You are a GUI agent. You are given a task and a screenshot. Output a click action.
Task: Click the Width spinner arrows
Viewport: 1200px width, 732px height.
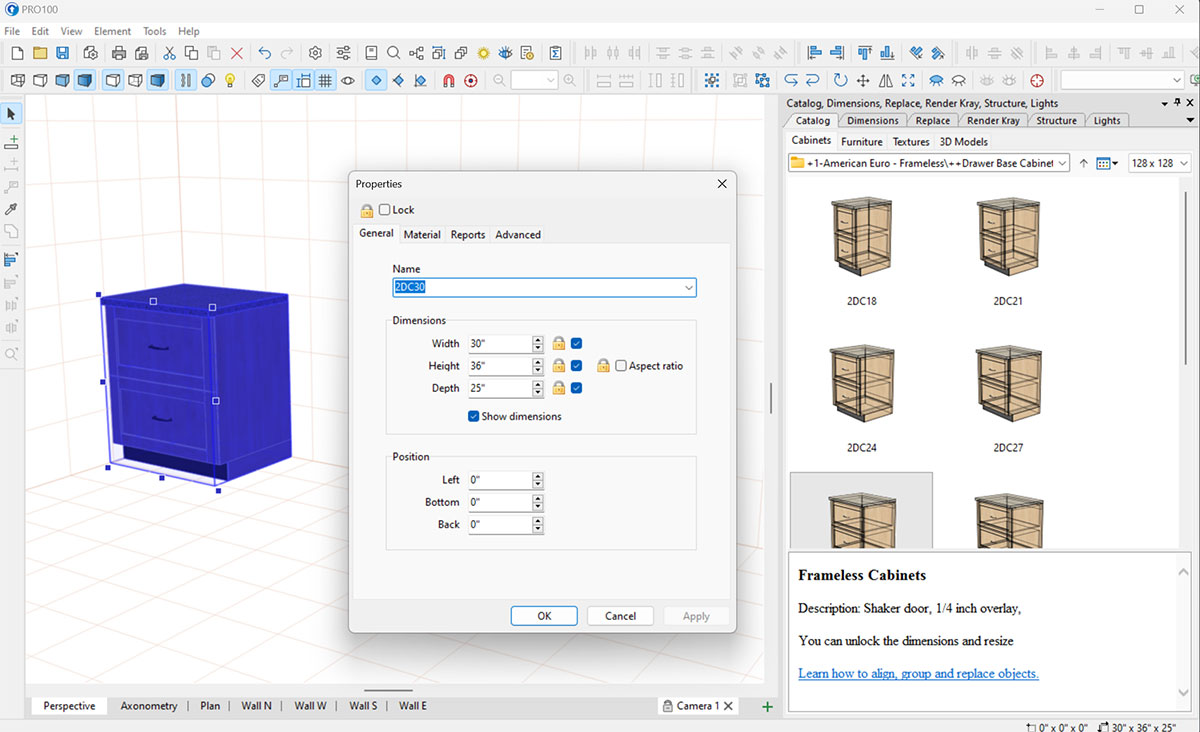[x=538, y=343]
